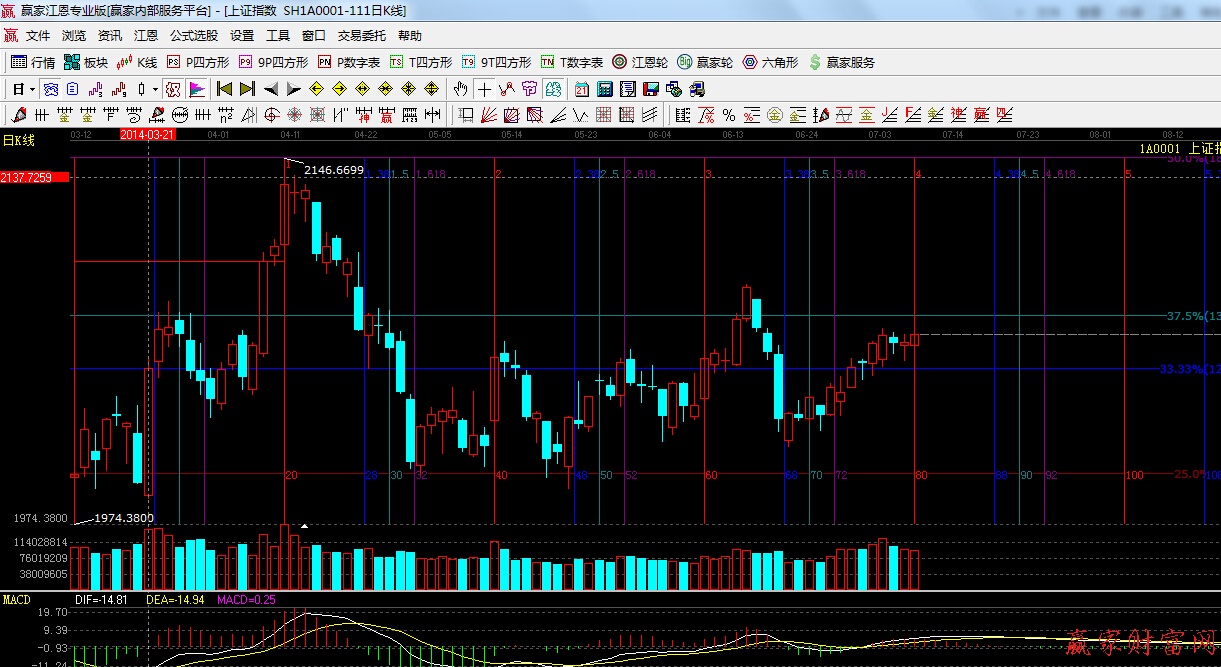Select the hand pan tool
This screenshot has width=1221, height=667.
[x=460, y=89]
